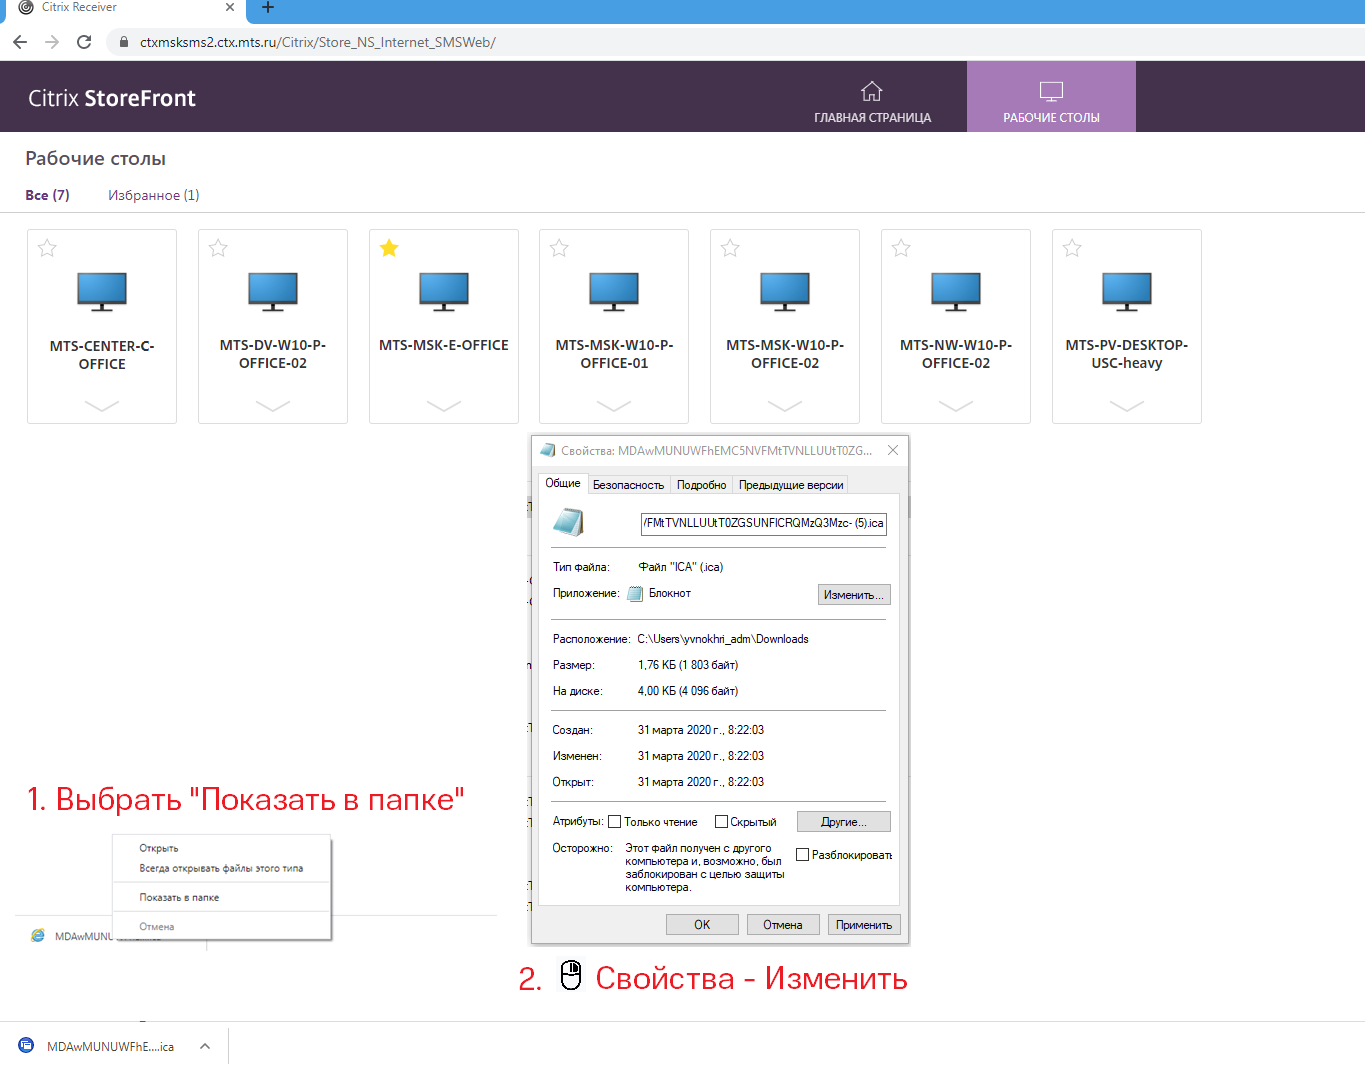Viewport: 1365px width, 1070px height.
Task: Favorite MTS-PV-DESKTOP-USC-heavy with star
Action: click(x=1072, y=248)
